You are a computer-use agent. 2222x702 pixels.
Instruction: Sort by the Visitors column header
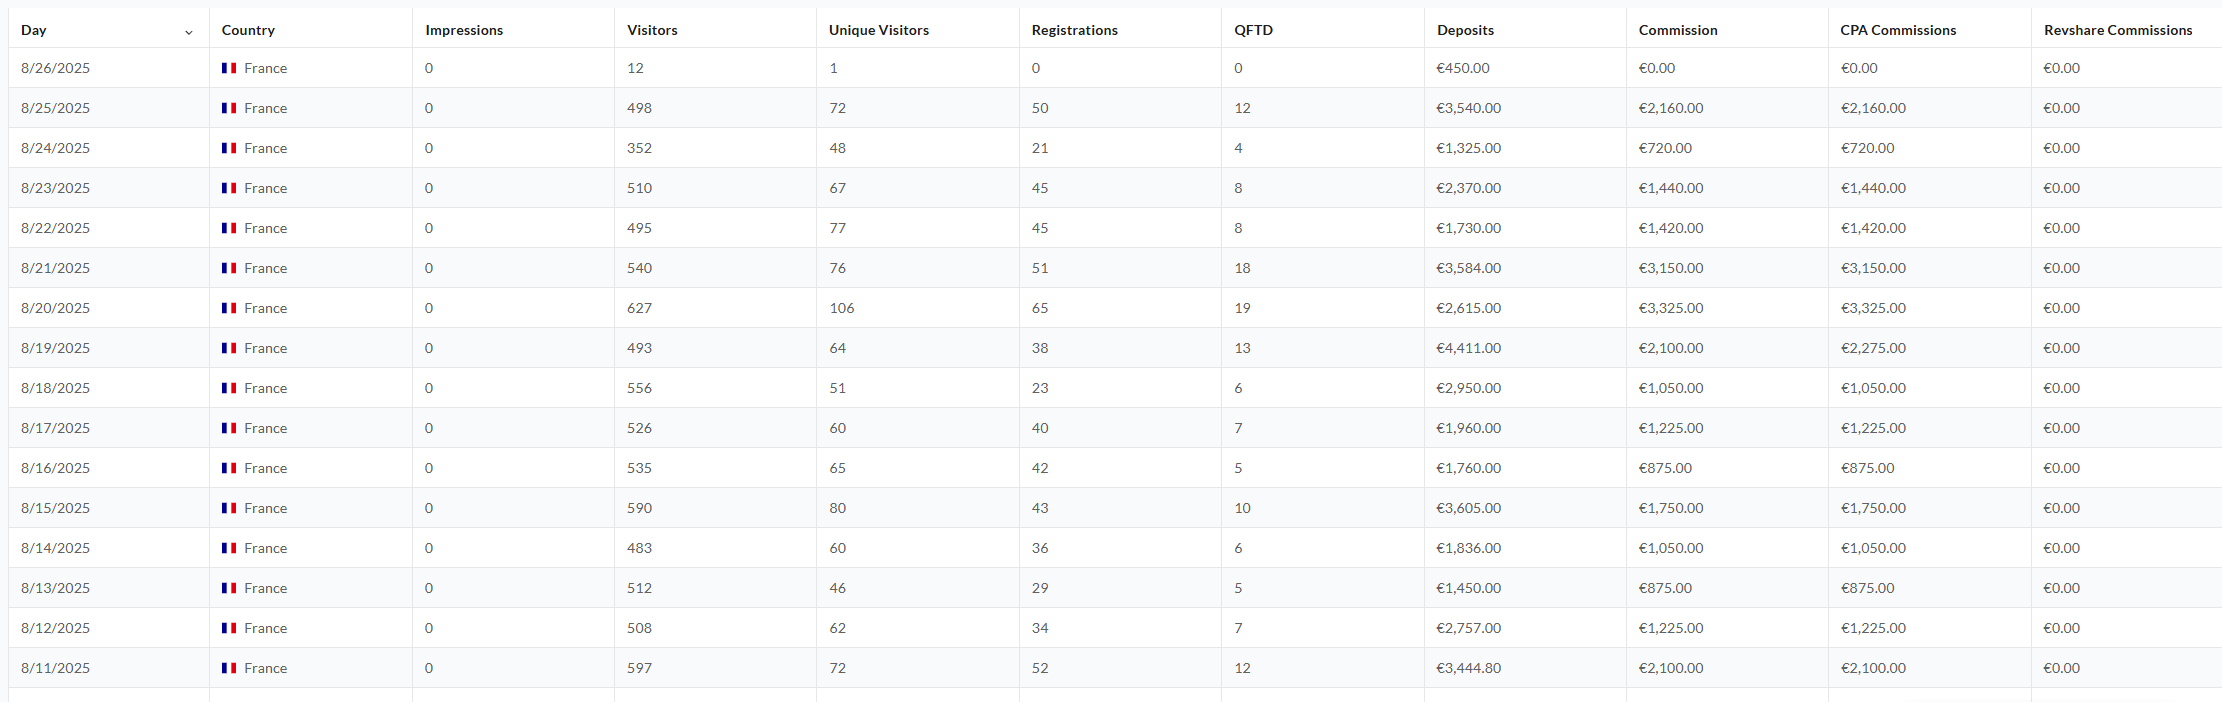(652, 30)
